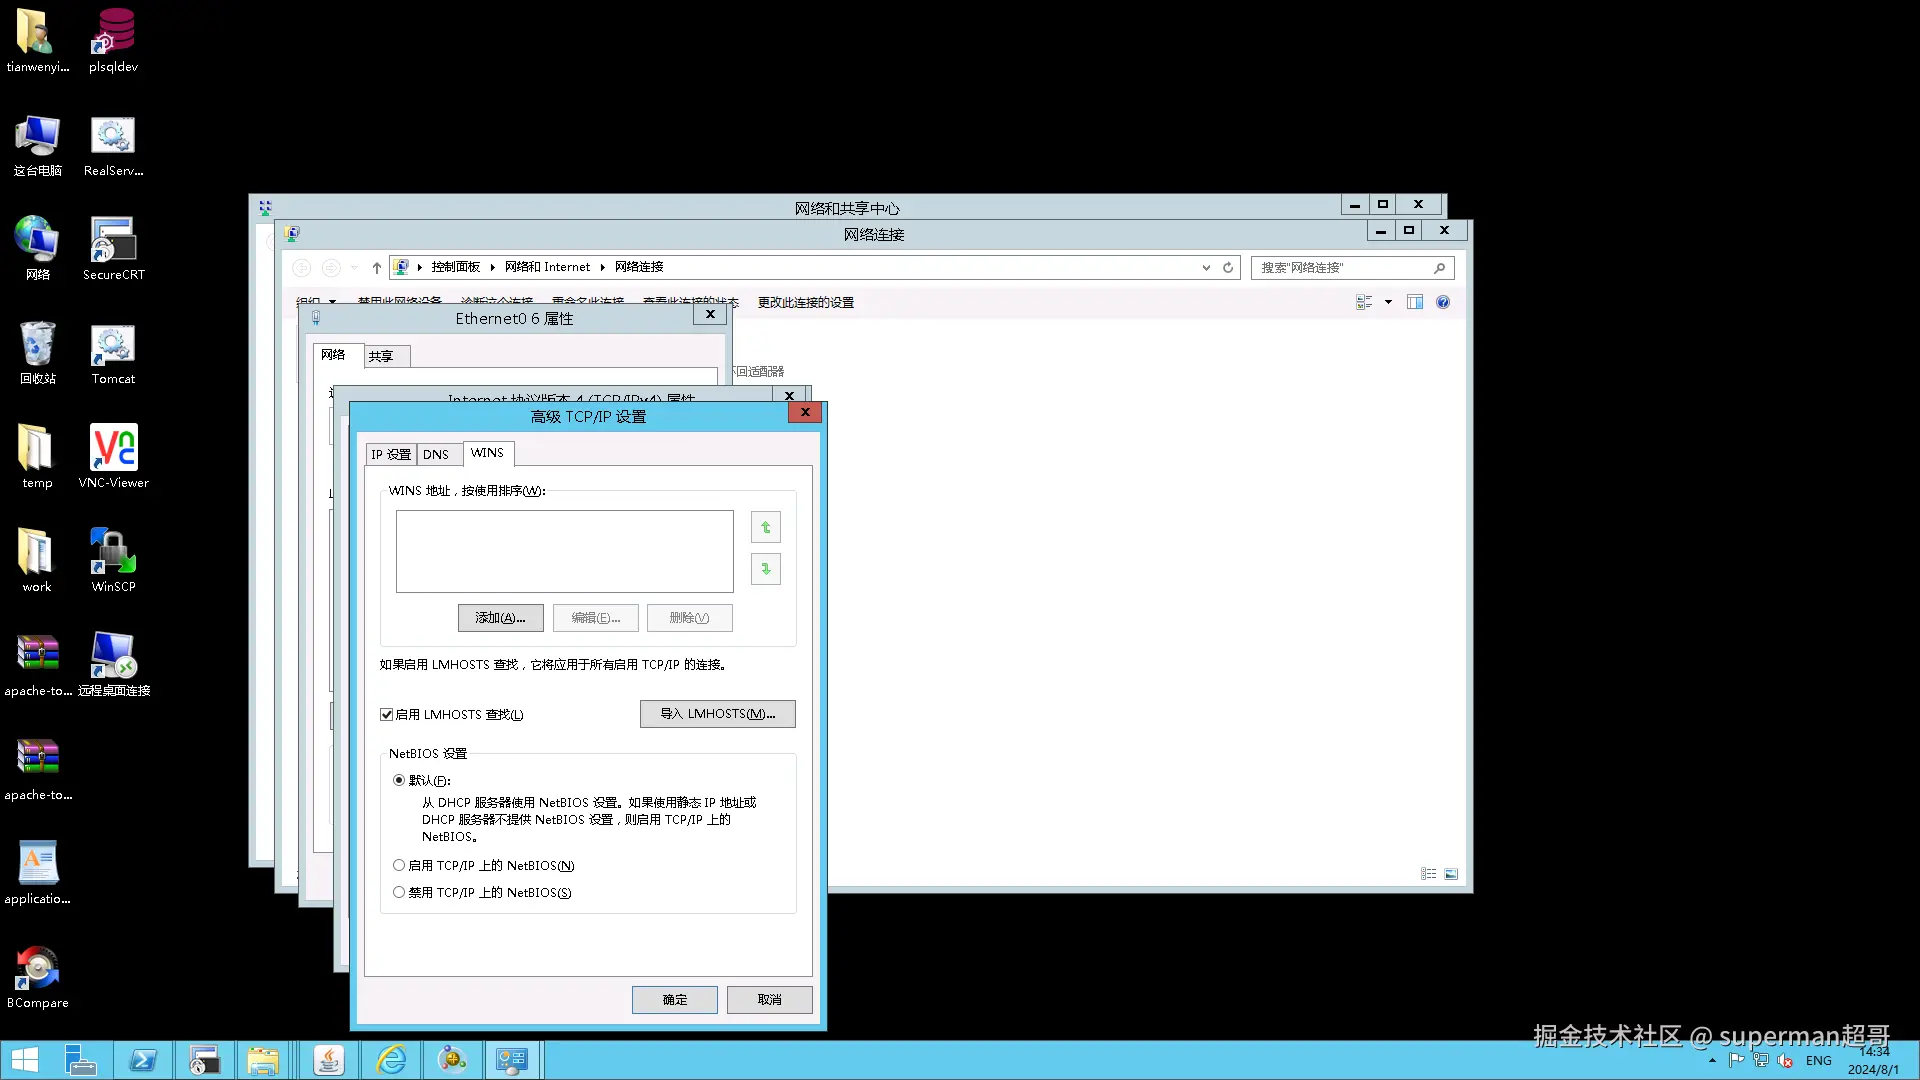The height and width of the screenshot is (1080, 1920).
Task: Switch to the DNS tab
Action: click(436, 455)
